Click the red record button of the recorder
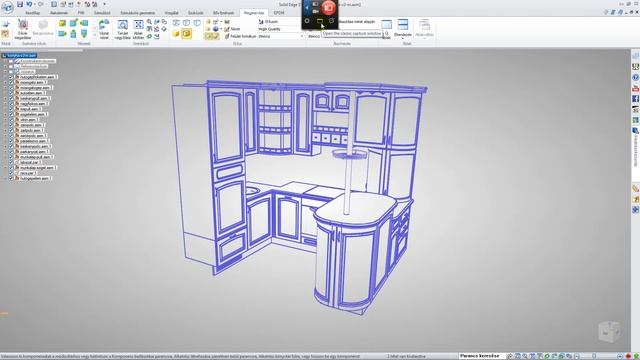Image resolution: width=640 pixels, height=360 pixels. point(329,7)
